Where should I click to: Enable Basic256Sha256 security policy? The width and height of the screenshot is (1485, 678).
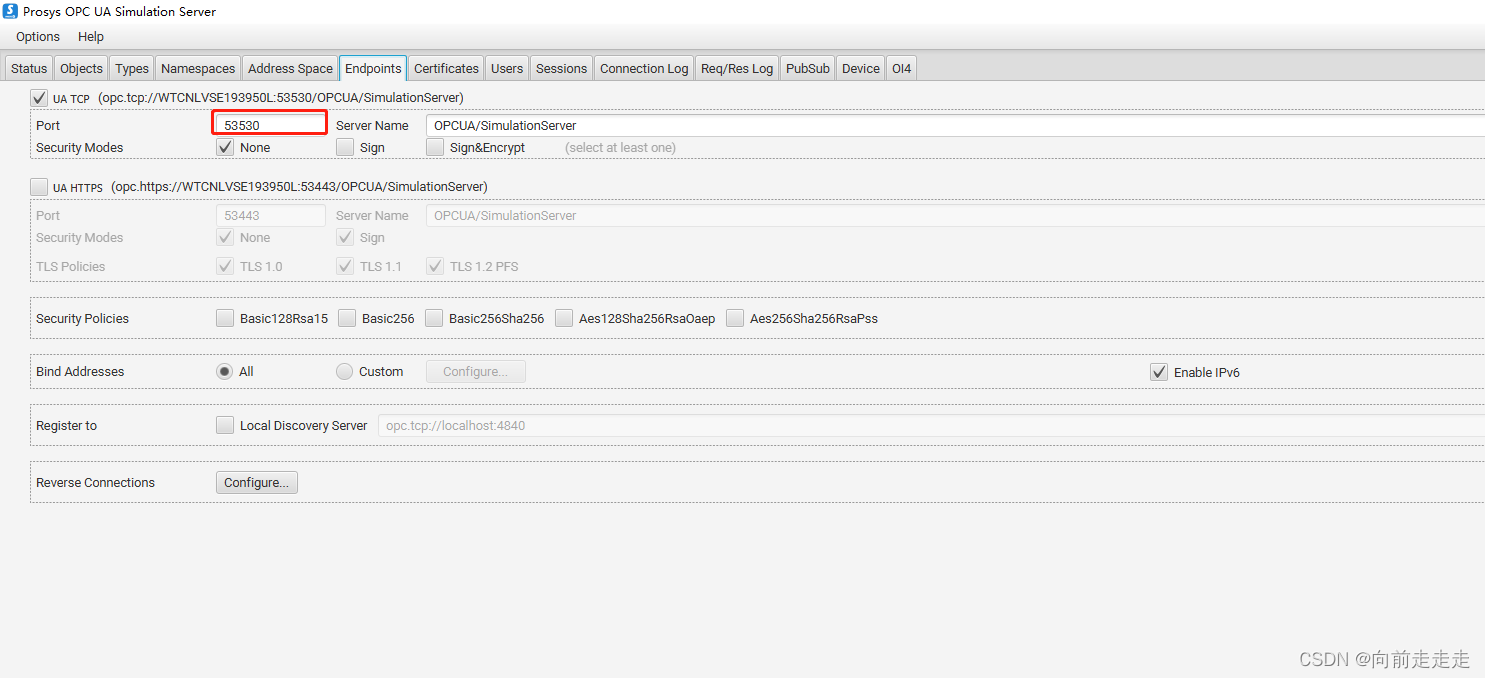[434, 318]
